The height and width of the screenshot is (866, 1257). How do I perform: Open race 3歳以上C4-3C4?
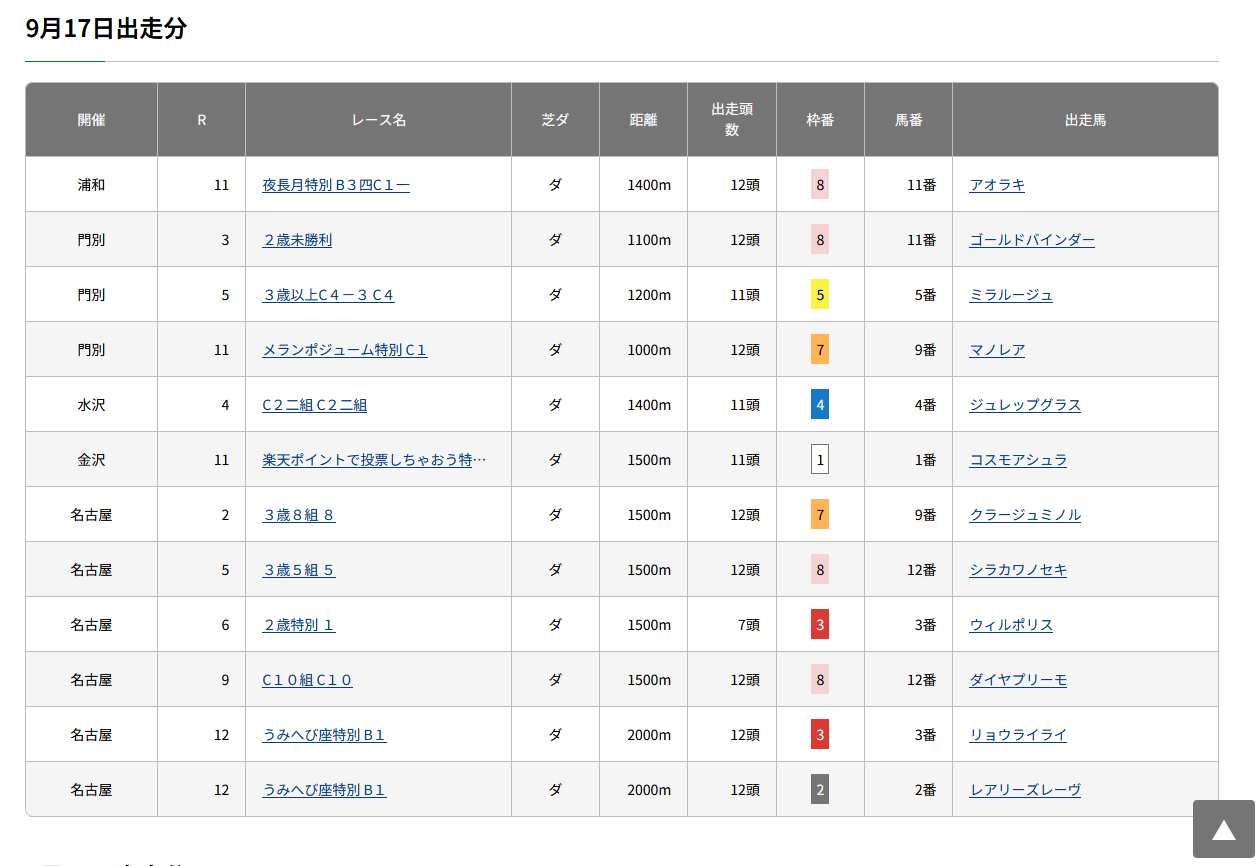point(328,295)
